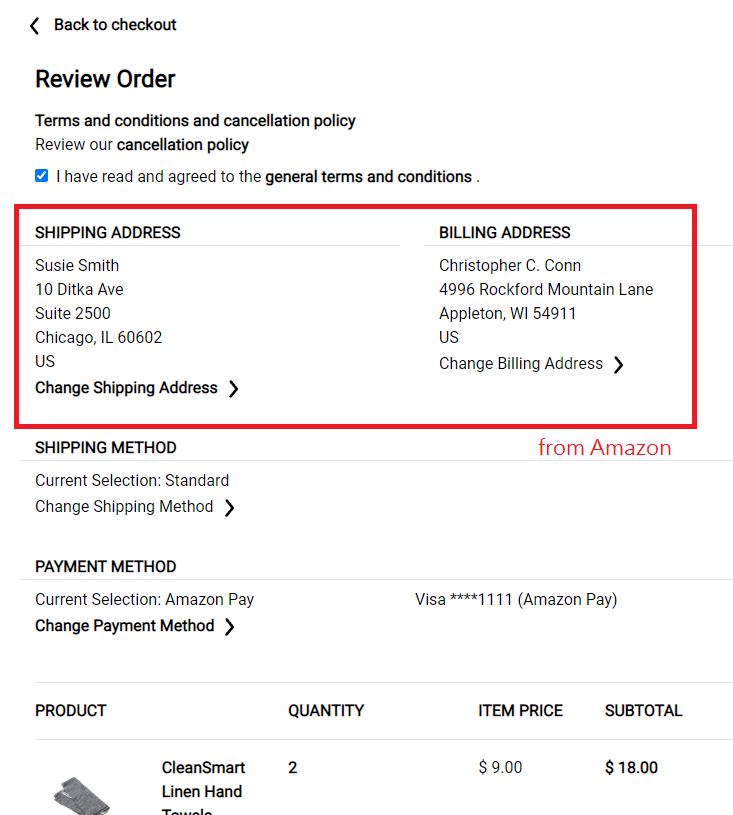Image resolution: width=733 pixels, height=815 pixels.
Task: Click the SUBTOTAL column header
Action: tap(643, 711)
